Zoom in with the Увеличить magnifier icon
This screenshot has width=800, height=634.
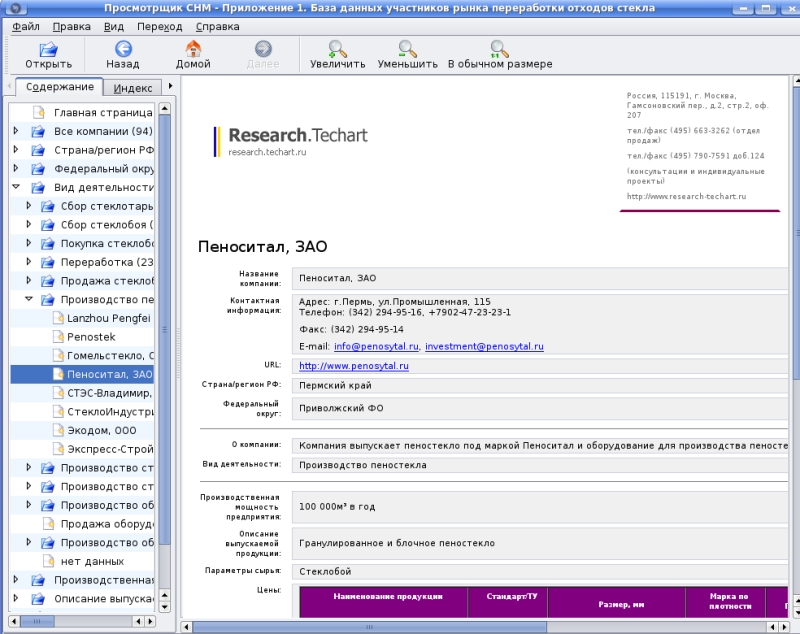click(337, 49)
